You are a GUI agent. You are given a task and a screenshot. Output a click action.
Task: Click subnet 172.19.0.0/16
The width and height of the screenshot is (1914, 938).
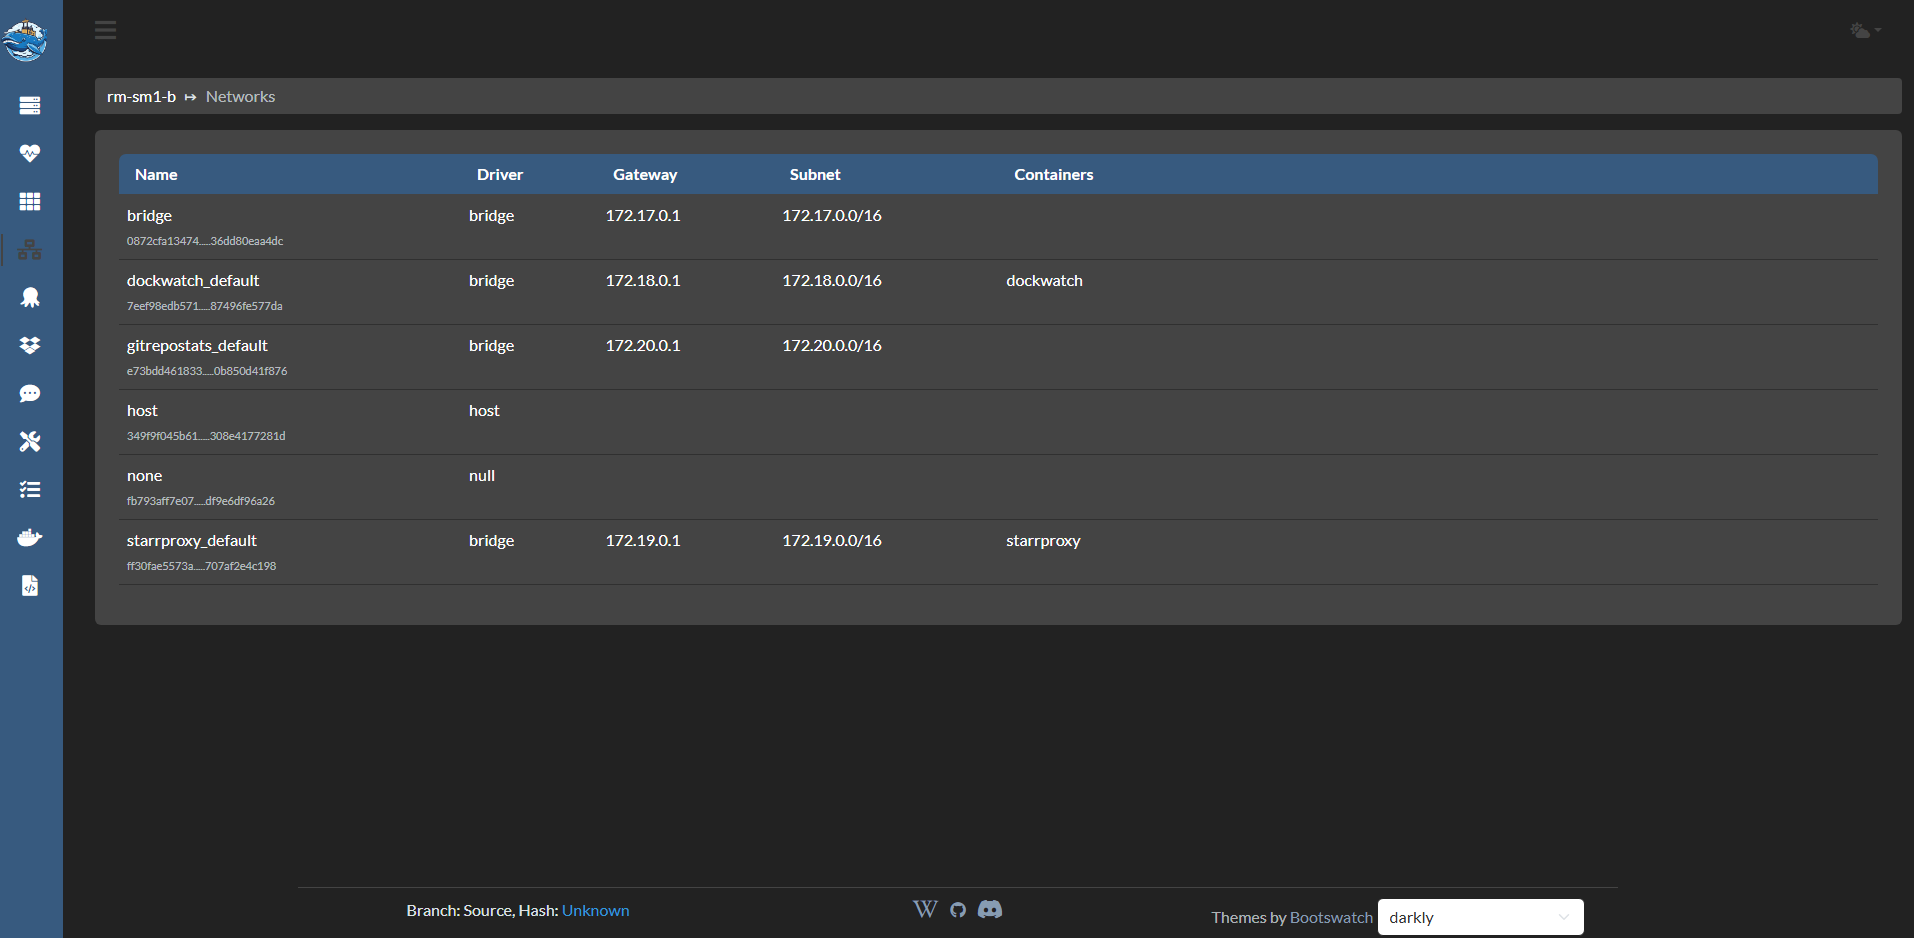(832, 540)
